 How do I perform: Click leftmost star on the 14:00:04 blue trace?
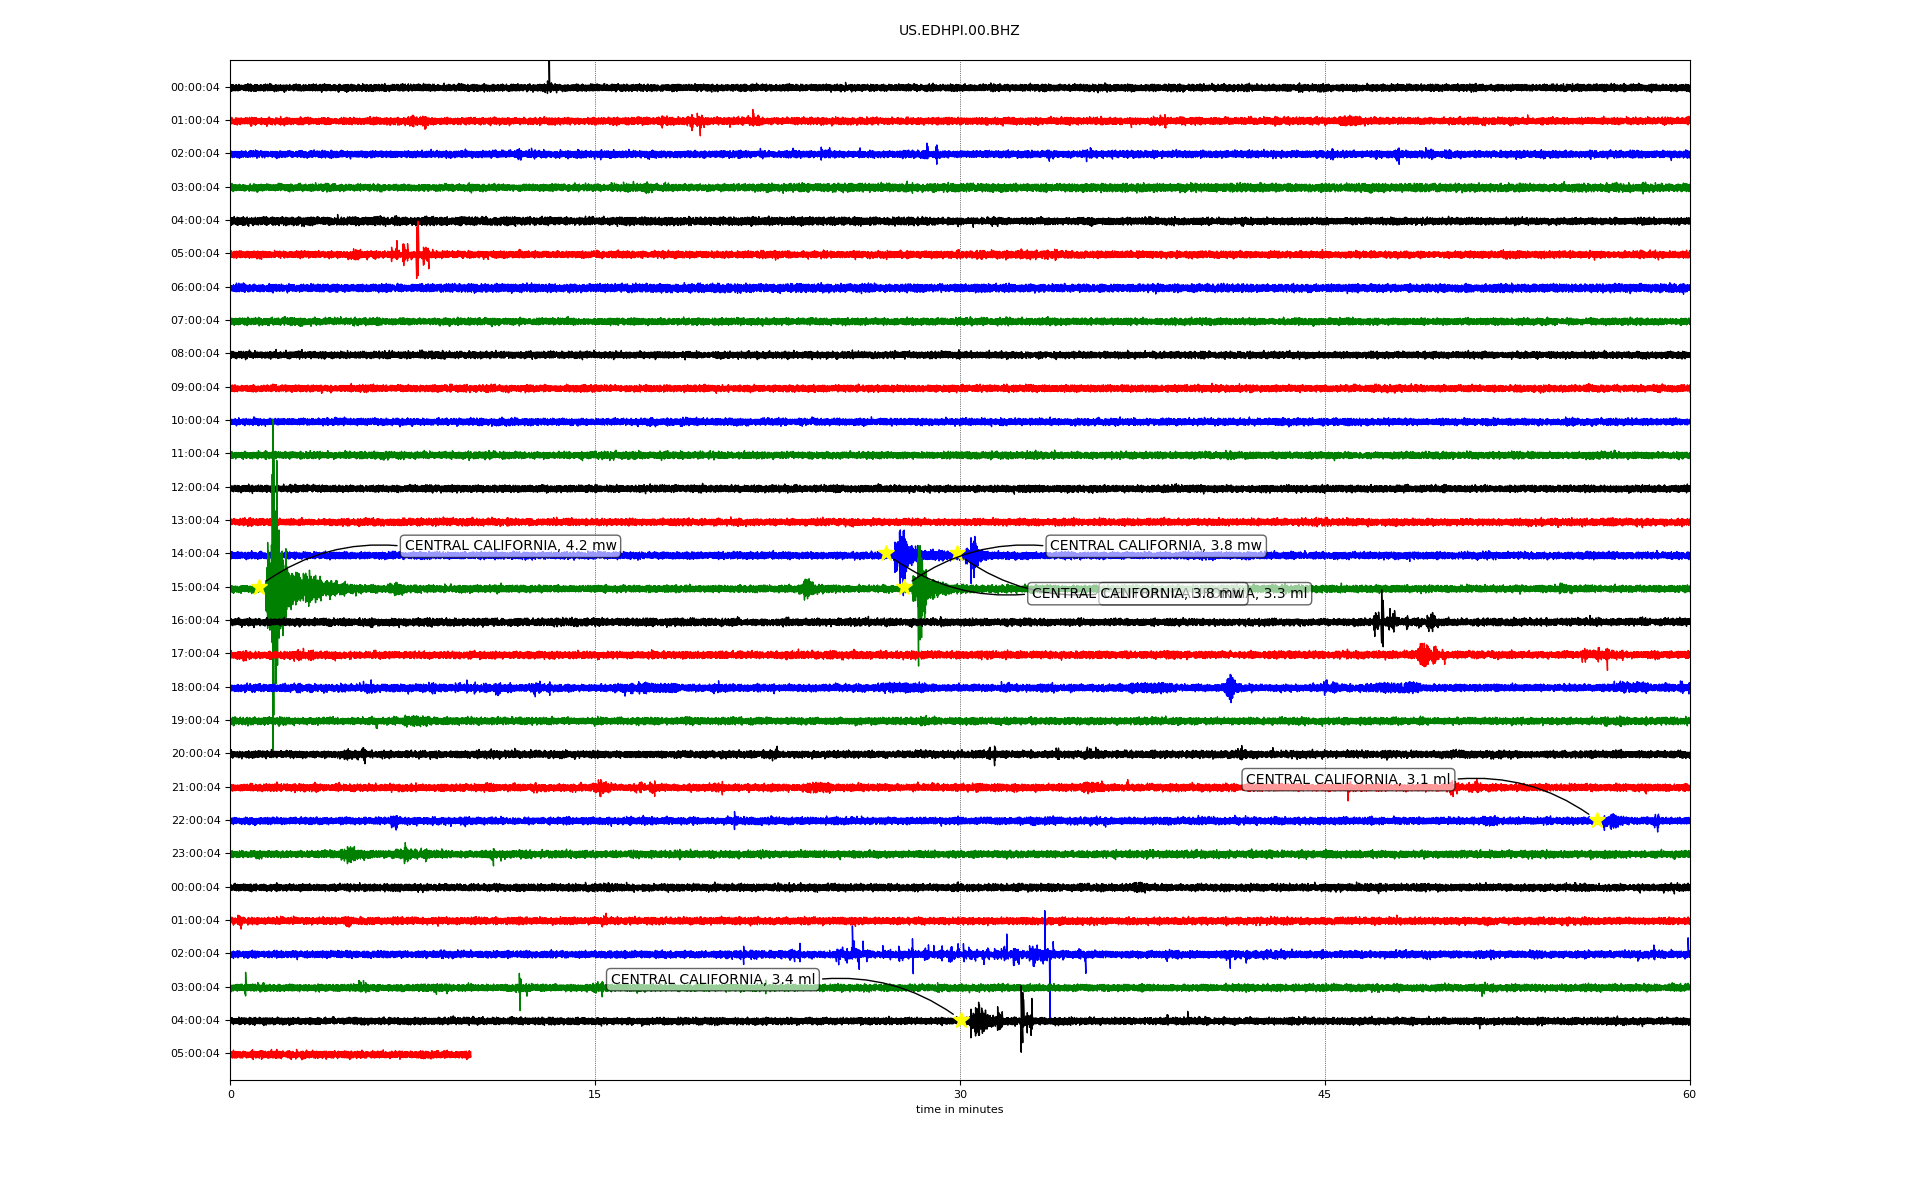pos(886,553)
